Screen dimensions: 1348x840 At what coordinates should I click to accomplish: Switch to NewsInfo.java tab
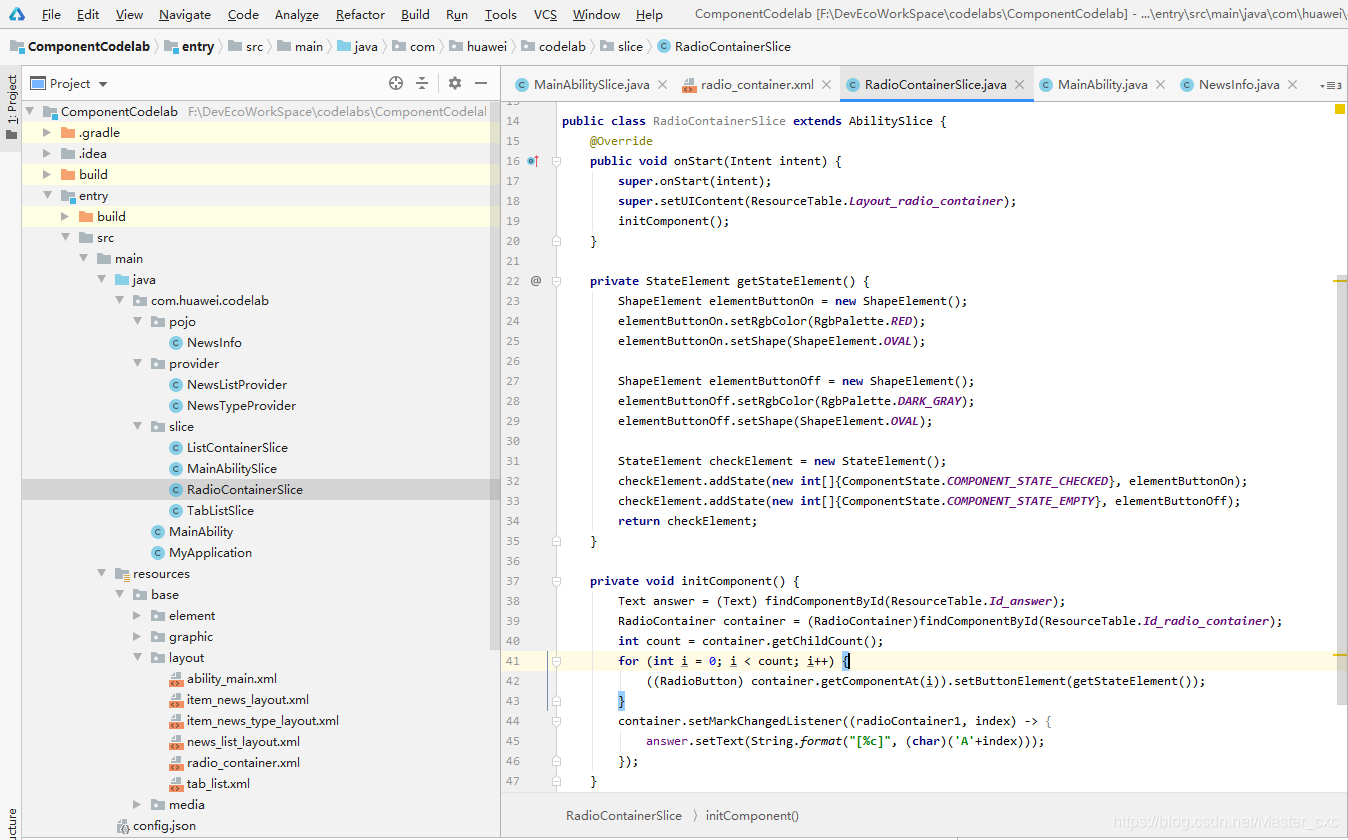[1239, 85]
